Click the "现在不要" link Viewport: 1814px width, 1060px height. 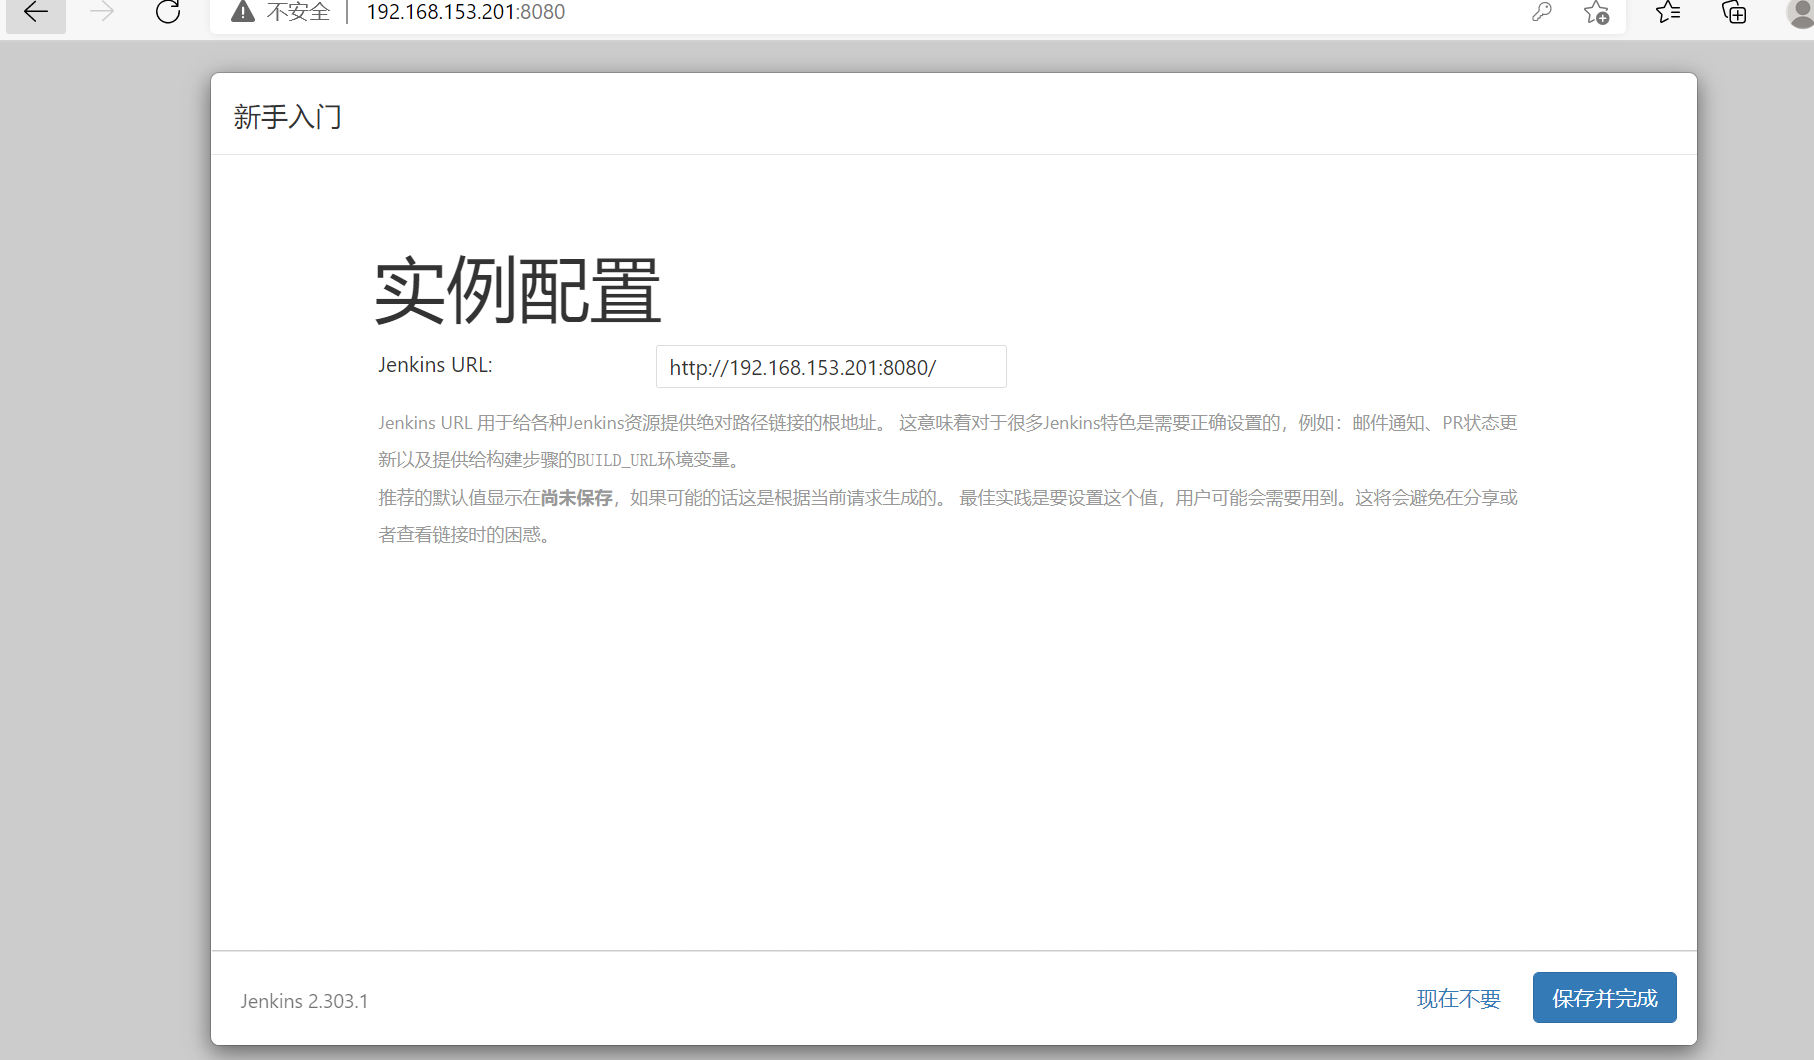(x=1458, y=998)
